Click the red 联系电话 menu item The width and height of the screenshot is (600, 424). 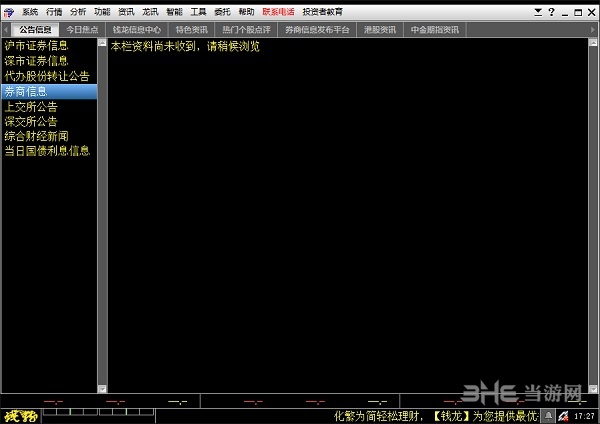[x=278, y=12]
